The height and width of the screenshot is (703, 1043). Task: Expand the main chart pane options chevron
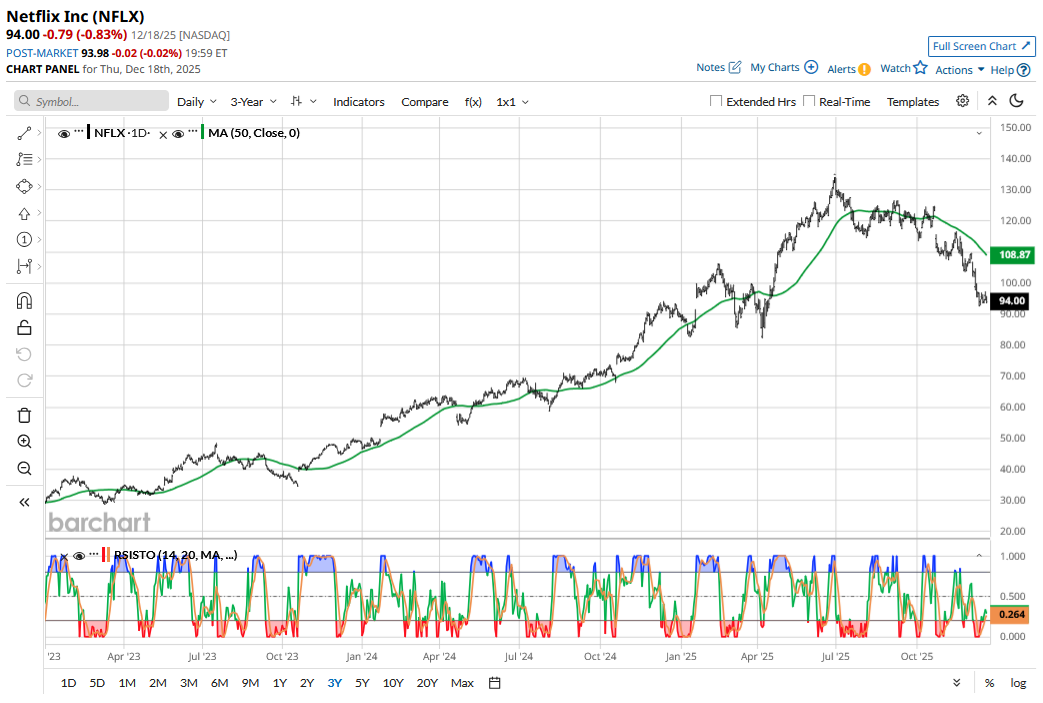coord(979,134)
